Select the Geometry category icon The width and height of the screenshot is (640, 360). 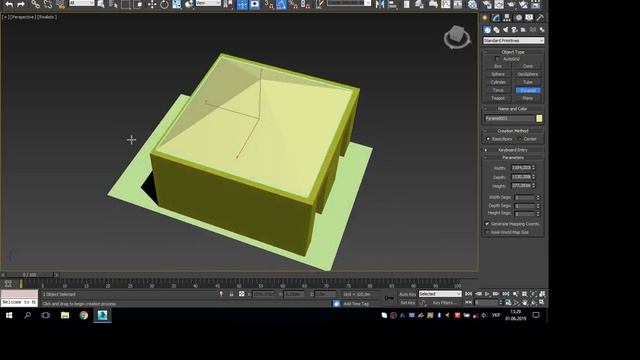point(487,30)
